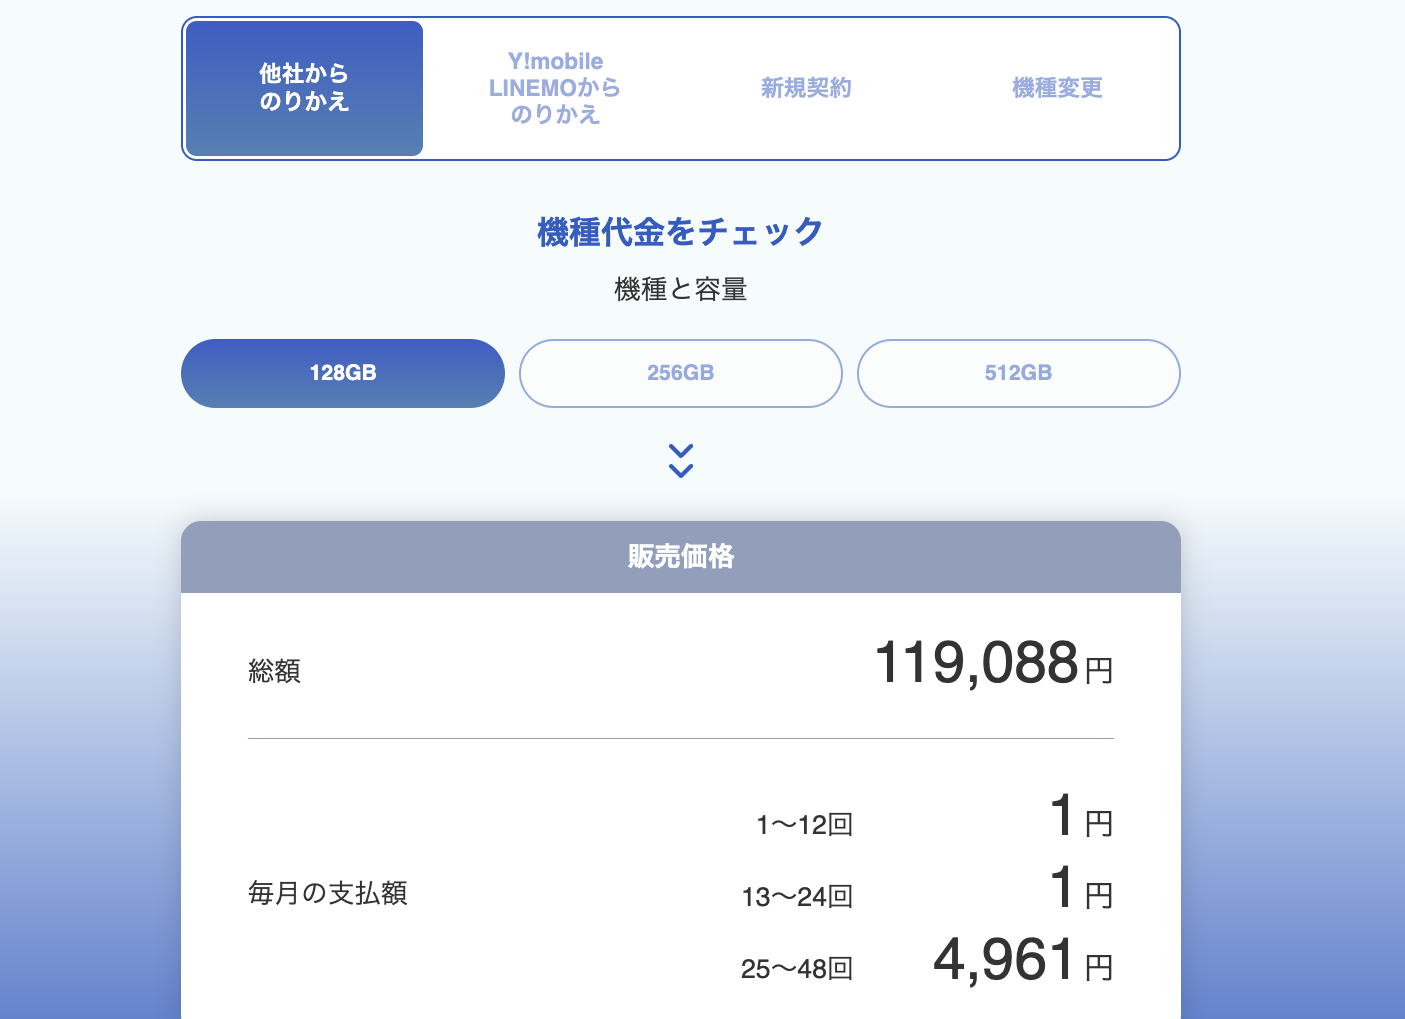Click the 1円 amount for 13〜24回
The height and width of the screenshot is (1019, 1405).
[1080, 890]
